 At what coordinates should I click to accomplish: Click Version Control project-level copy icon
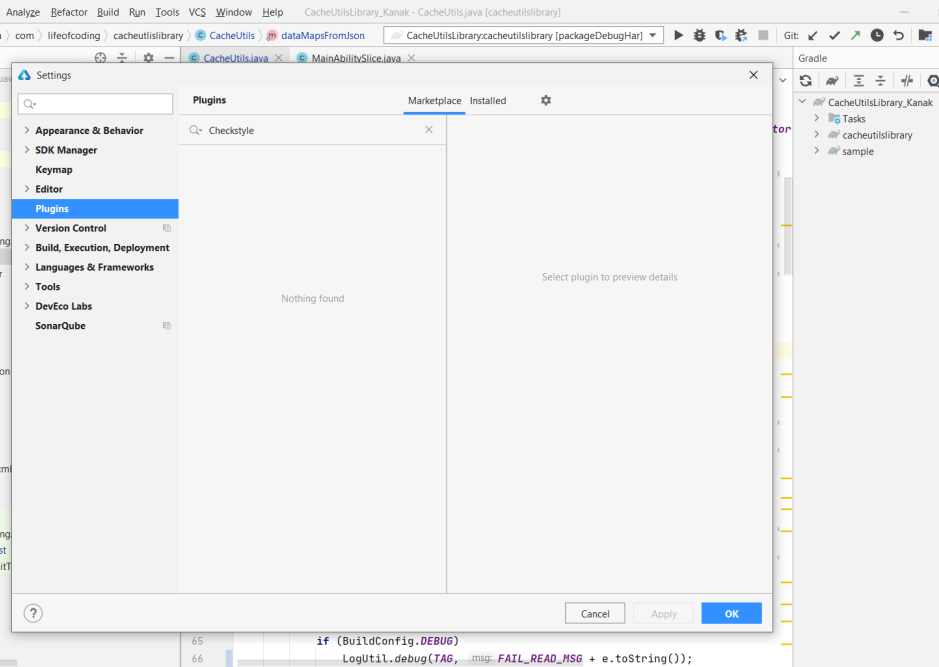(167, 228)
